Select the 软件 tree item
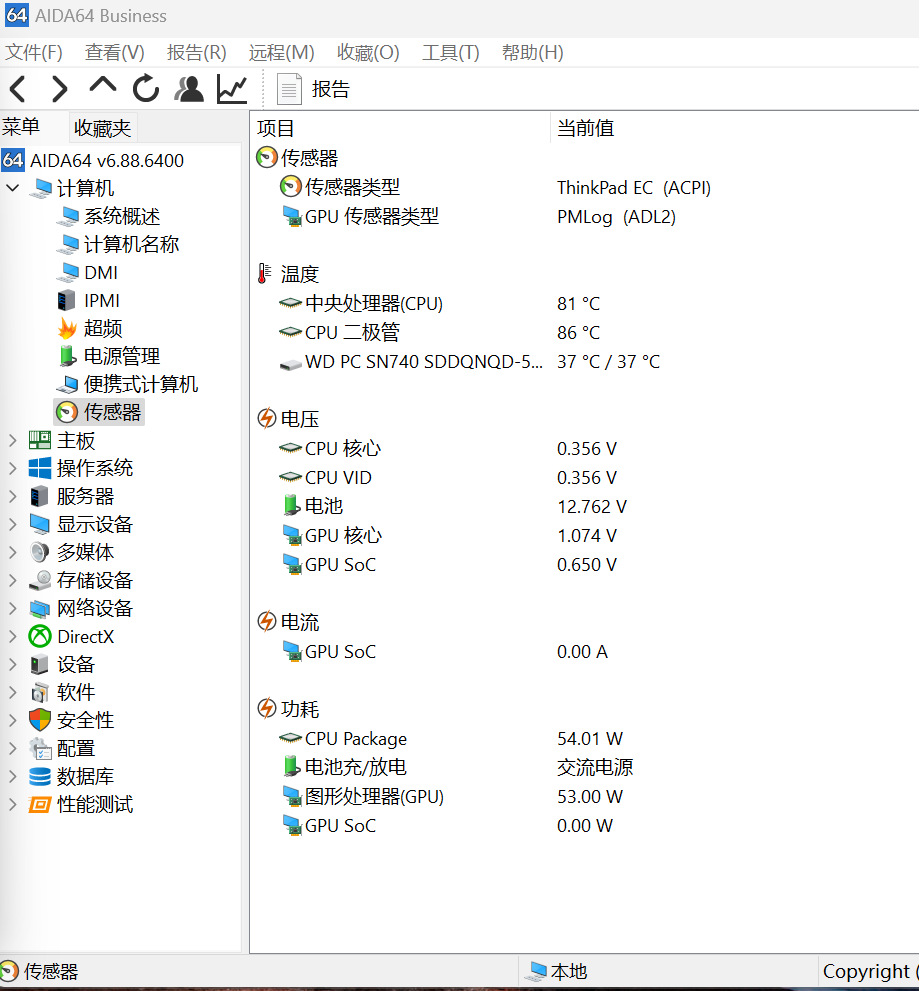 pos(75,692)
